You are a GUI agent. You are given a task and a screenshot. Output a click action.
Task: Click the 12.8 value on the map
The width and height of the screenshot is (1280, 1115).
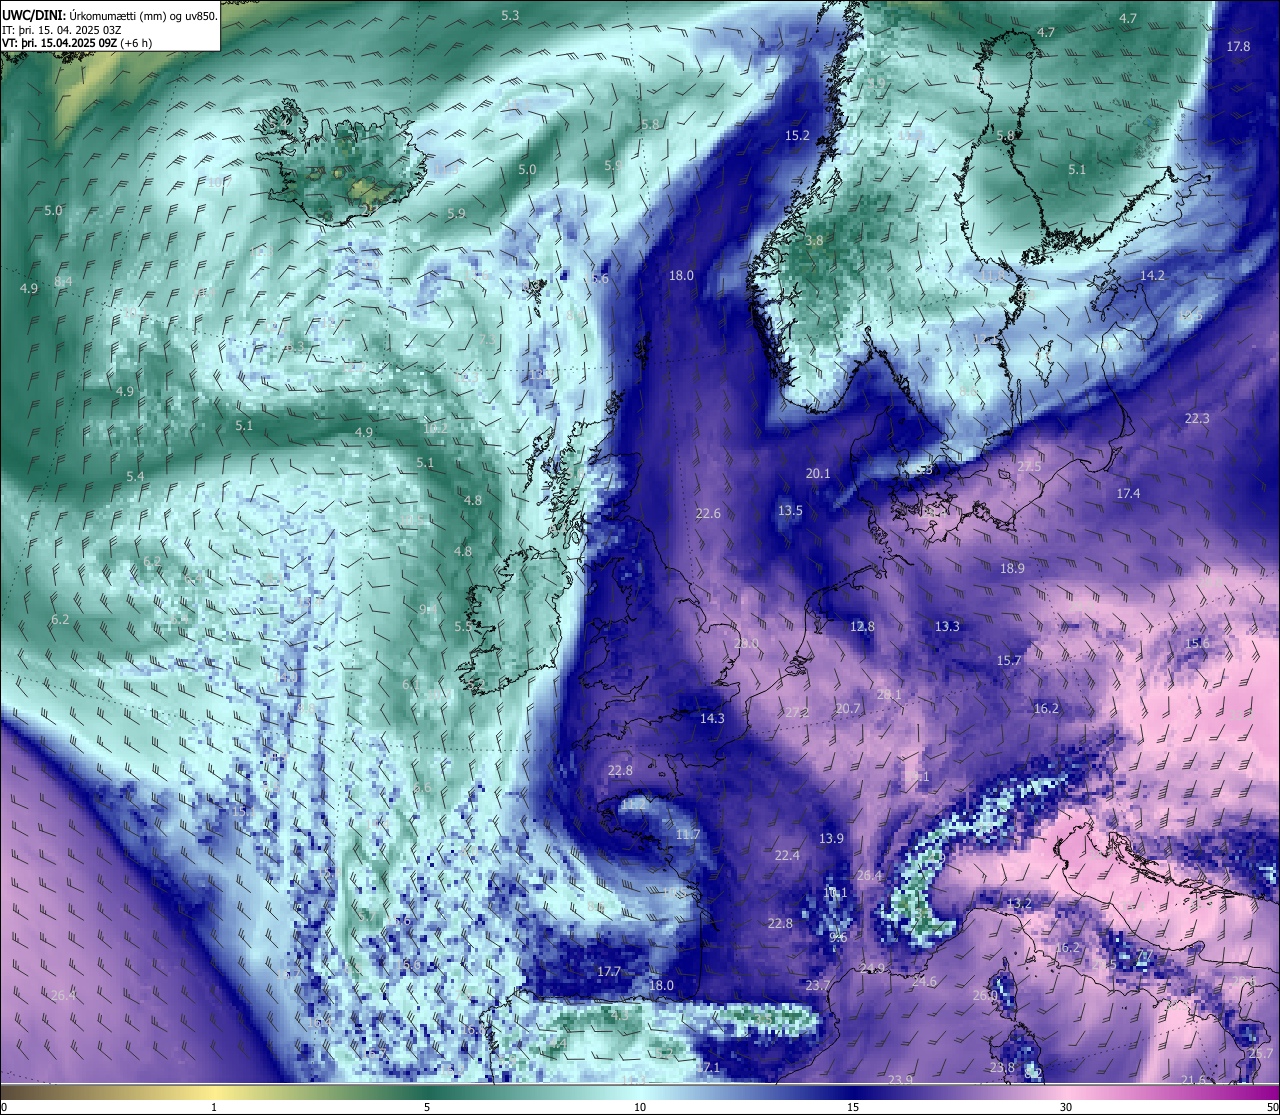click(x=862, y=627)
